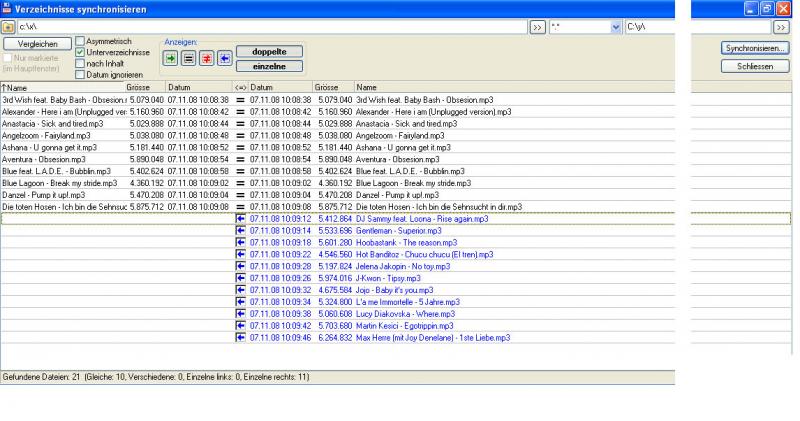Click blue arrow beside Max Herre file

click(x=240, y=338)
